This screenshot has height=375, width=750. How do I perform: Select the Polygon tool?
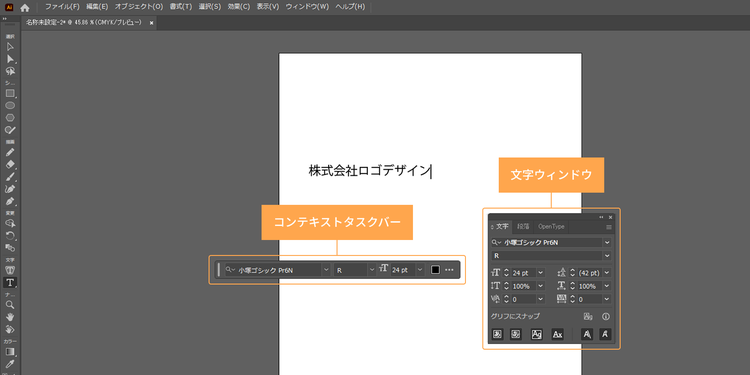pos(10,117)
